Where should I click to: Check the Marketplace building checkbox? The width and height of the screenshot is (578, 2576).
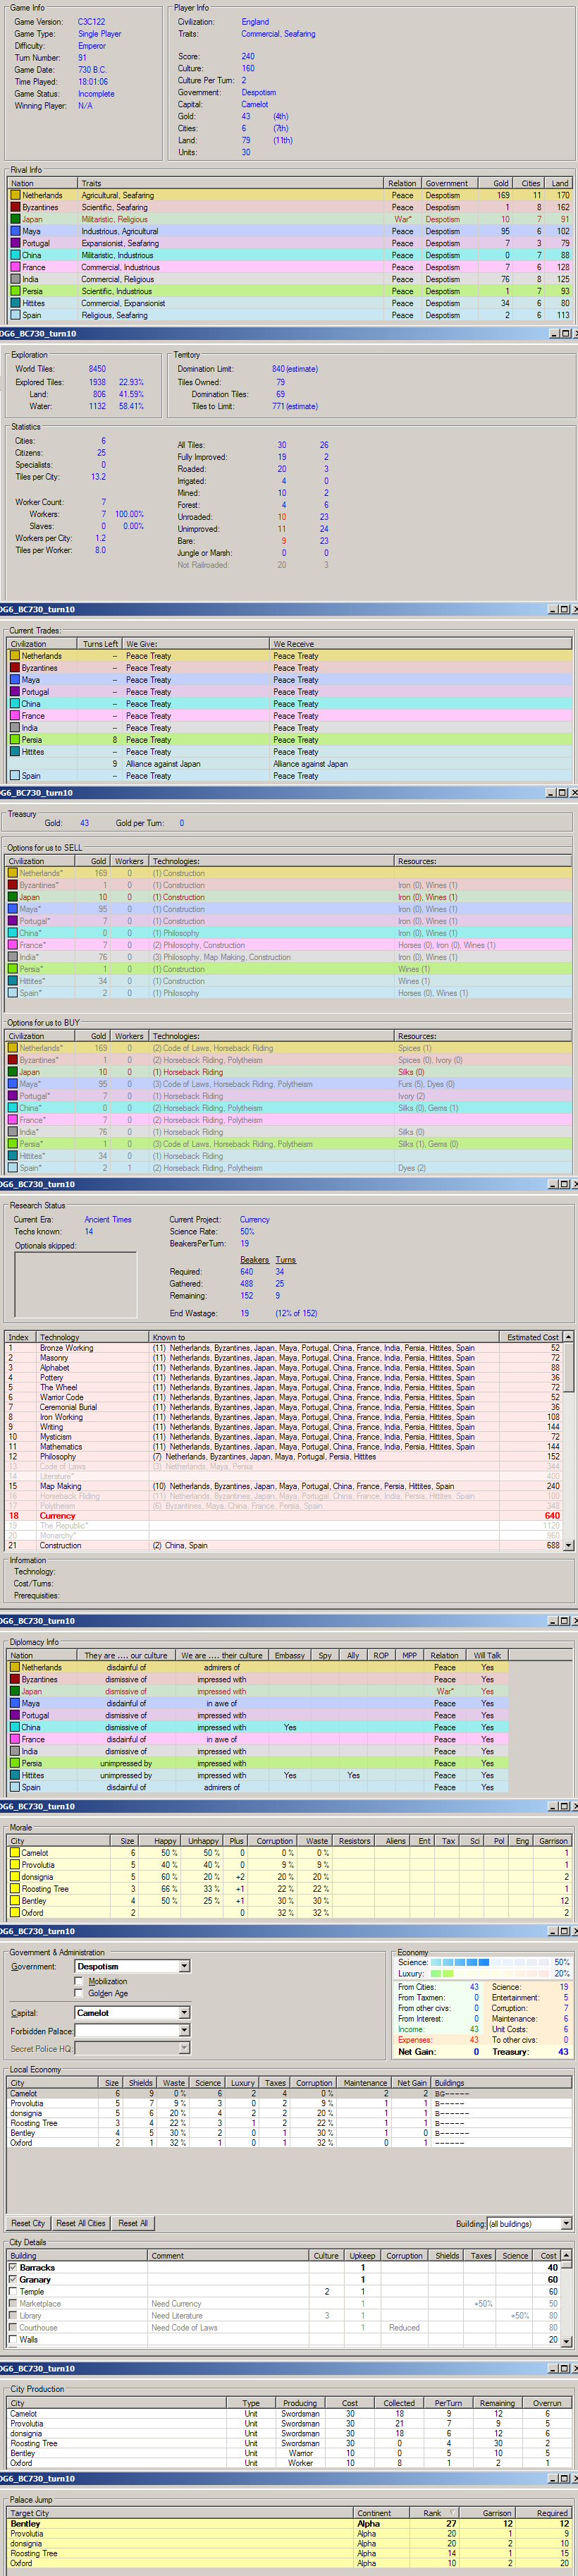click(13, 2304)
